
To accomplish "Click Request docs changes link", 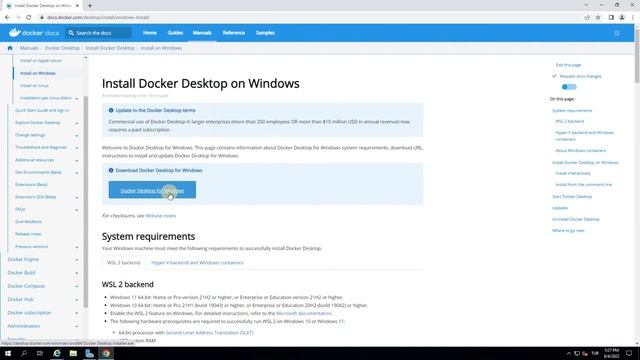I will coord(580,76).
